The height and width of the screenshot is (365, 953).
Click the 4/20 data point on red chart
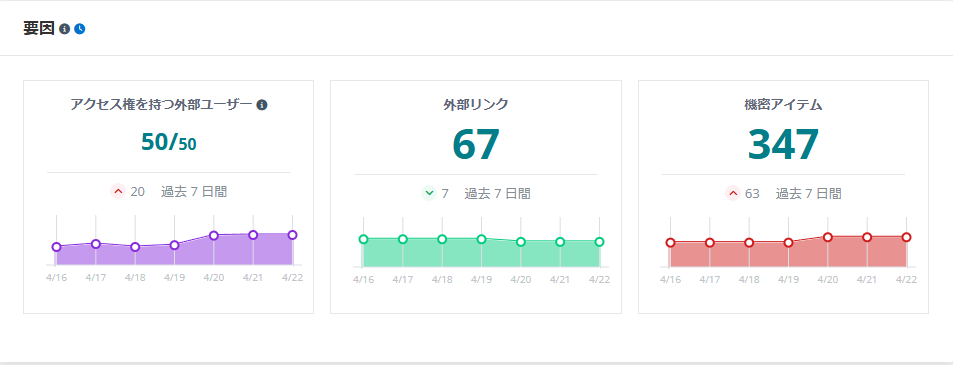(828, 237)
